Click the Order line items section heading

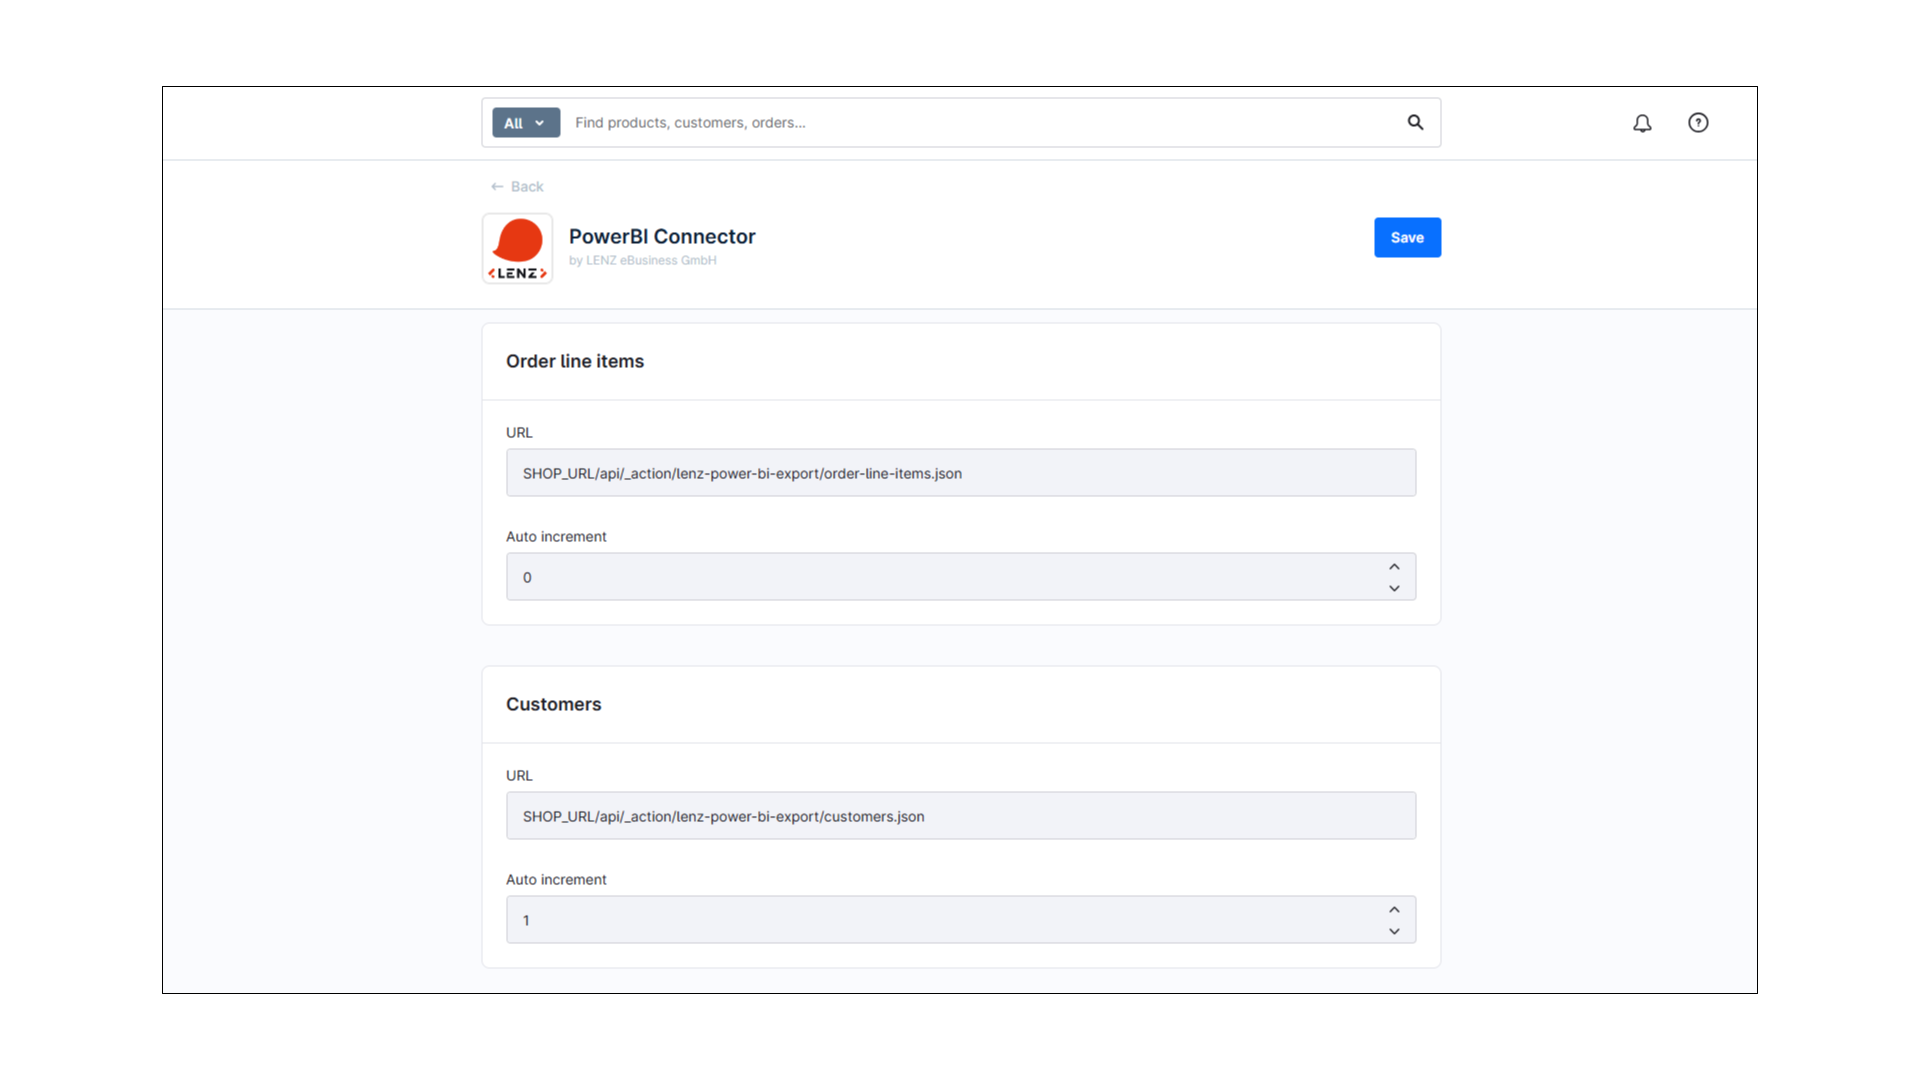[x=574, y=362]
